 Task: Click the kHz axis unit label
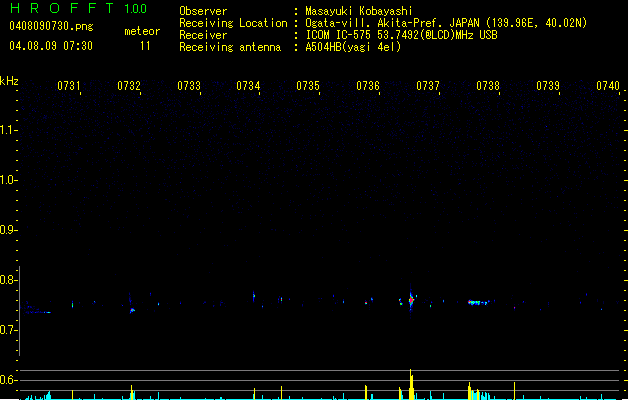tap(9, 81)
